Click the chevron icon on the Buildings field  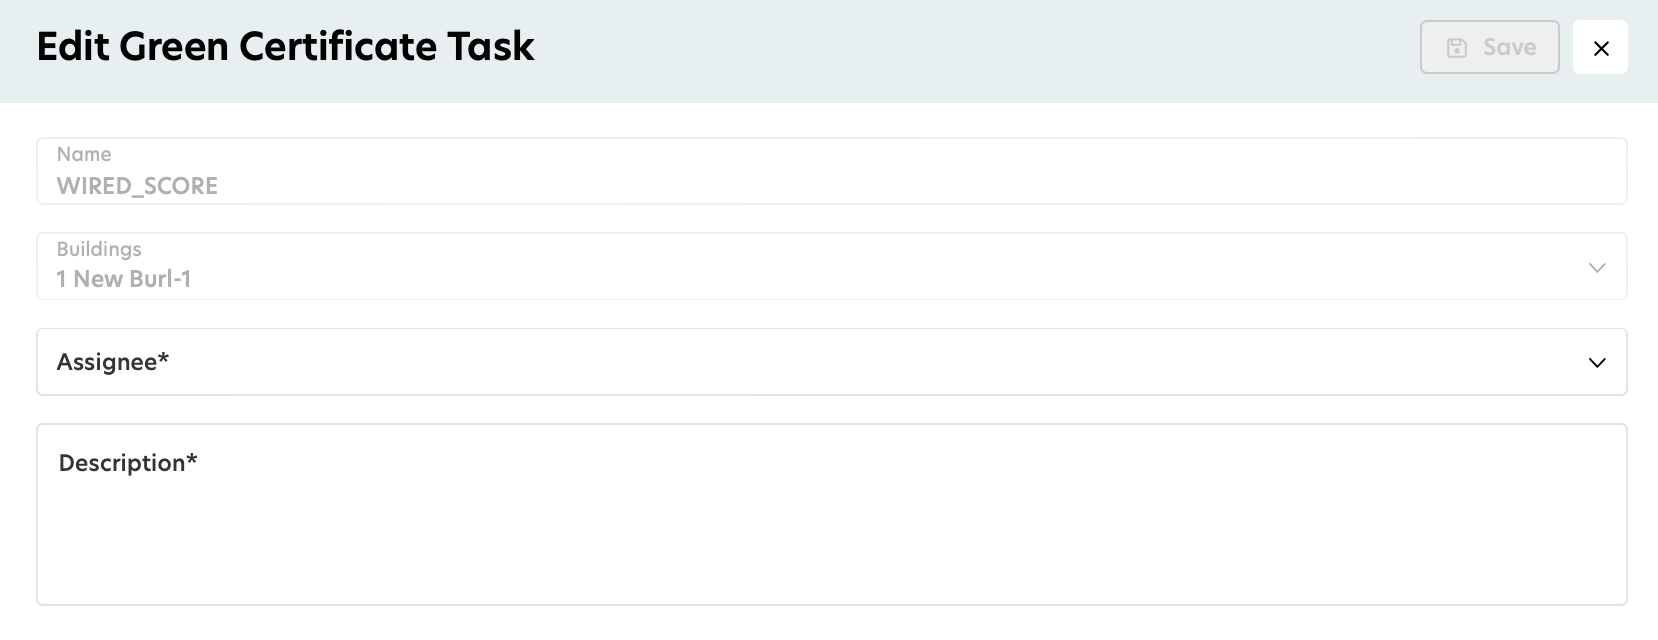pyautogui.click(x=1597, y=267)
